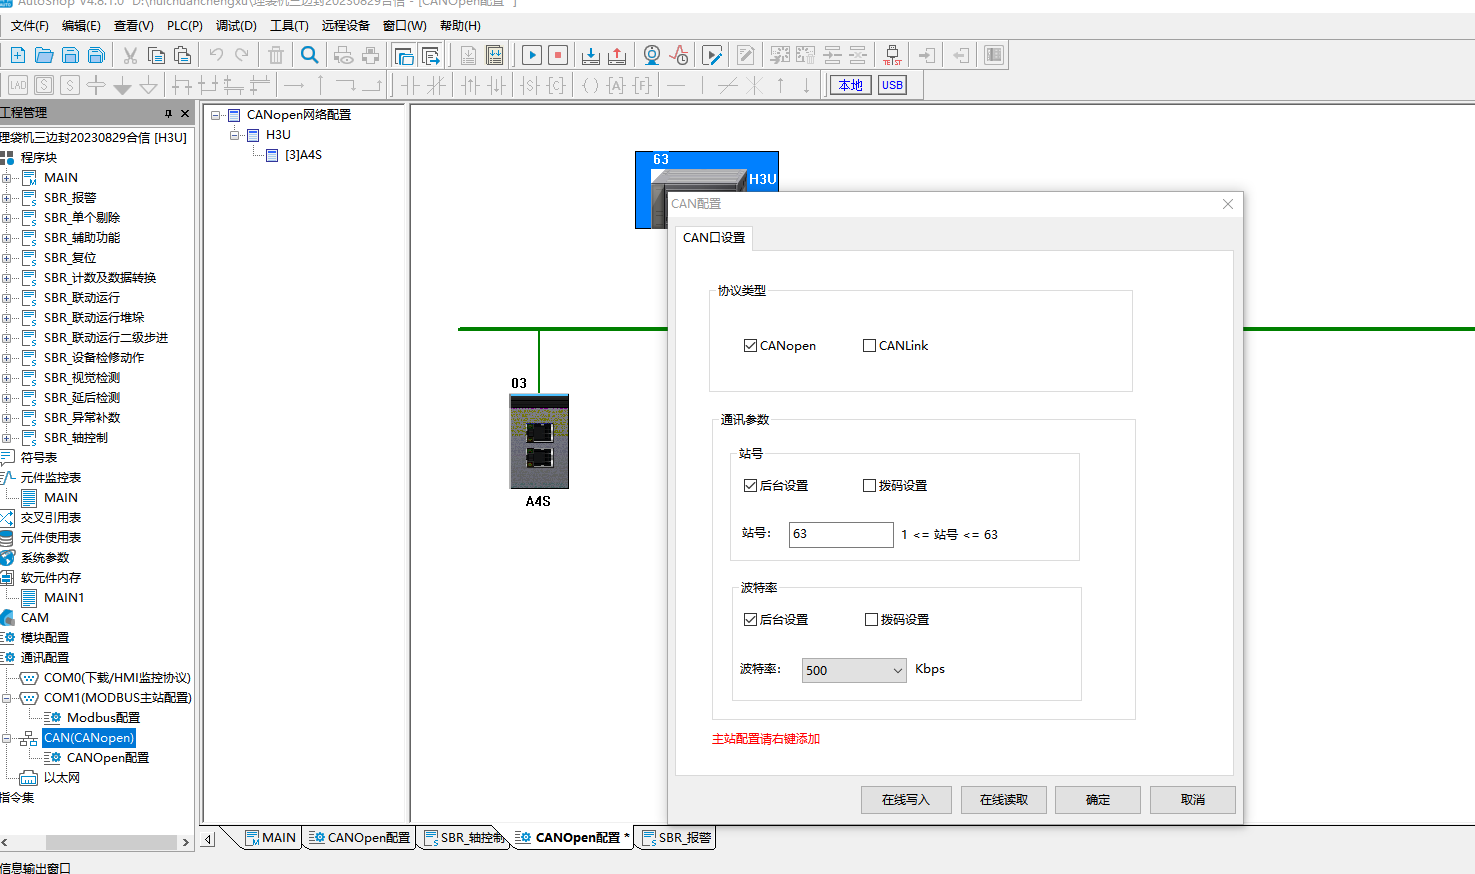
Task: Click the USB connection button
Action: pyautogui.click(x=892, y=85)
